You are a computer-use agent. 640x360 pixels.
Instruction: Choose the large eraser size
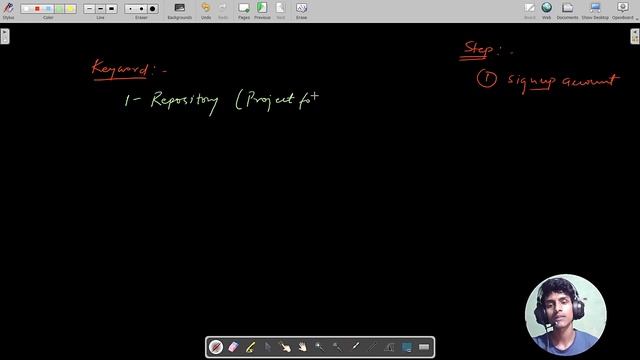click(153, 9)
